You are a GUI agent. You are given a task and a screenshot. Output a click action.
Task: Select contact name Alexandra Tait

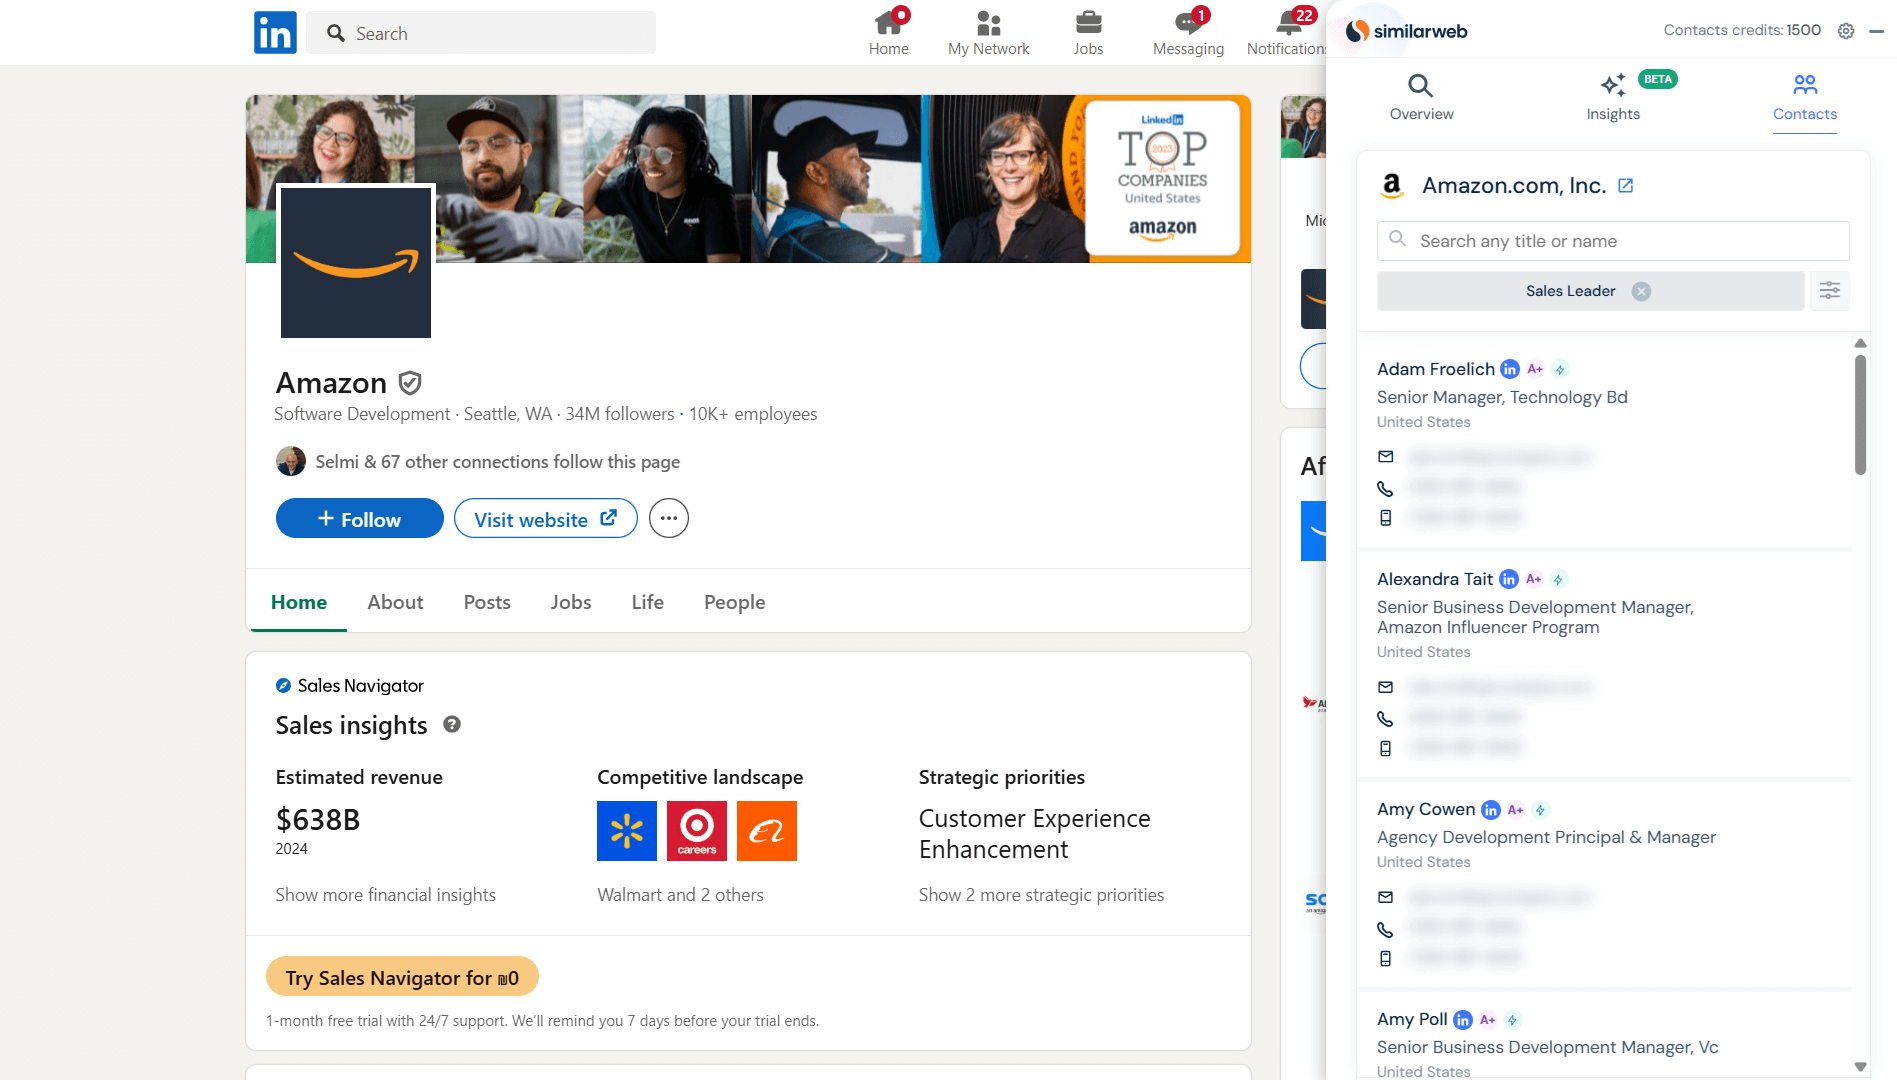pyautogui.click(x=1435, y=579)
